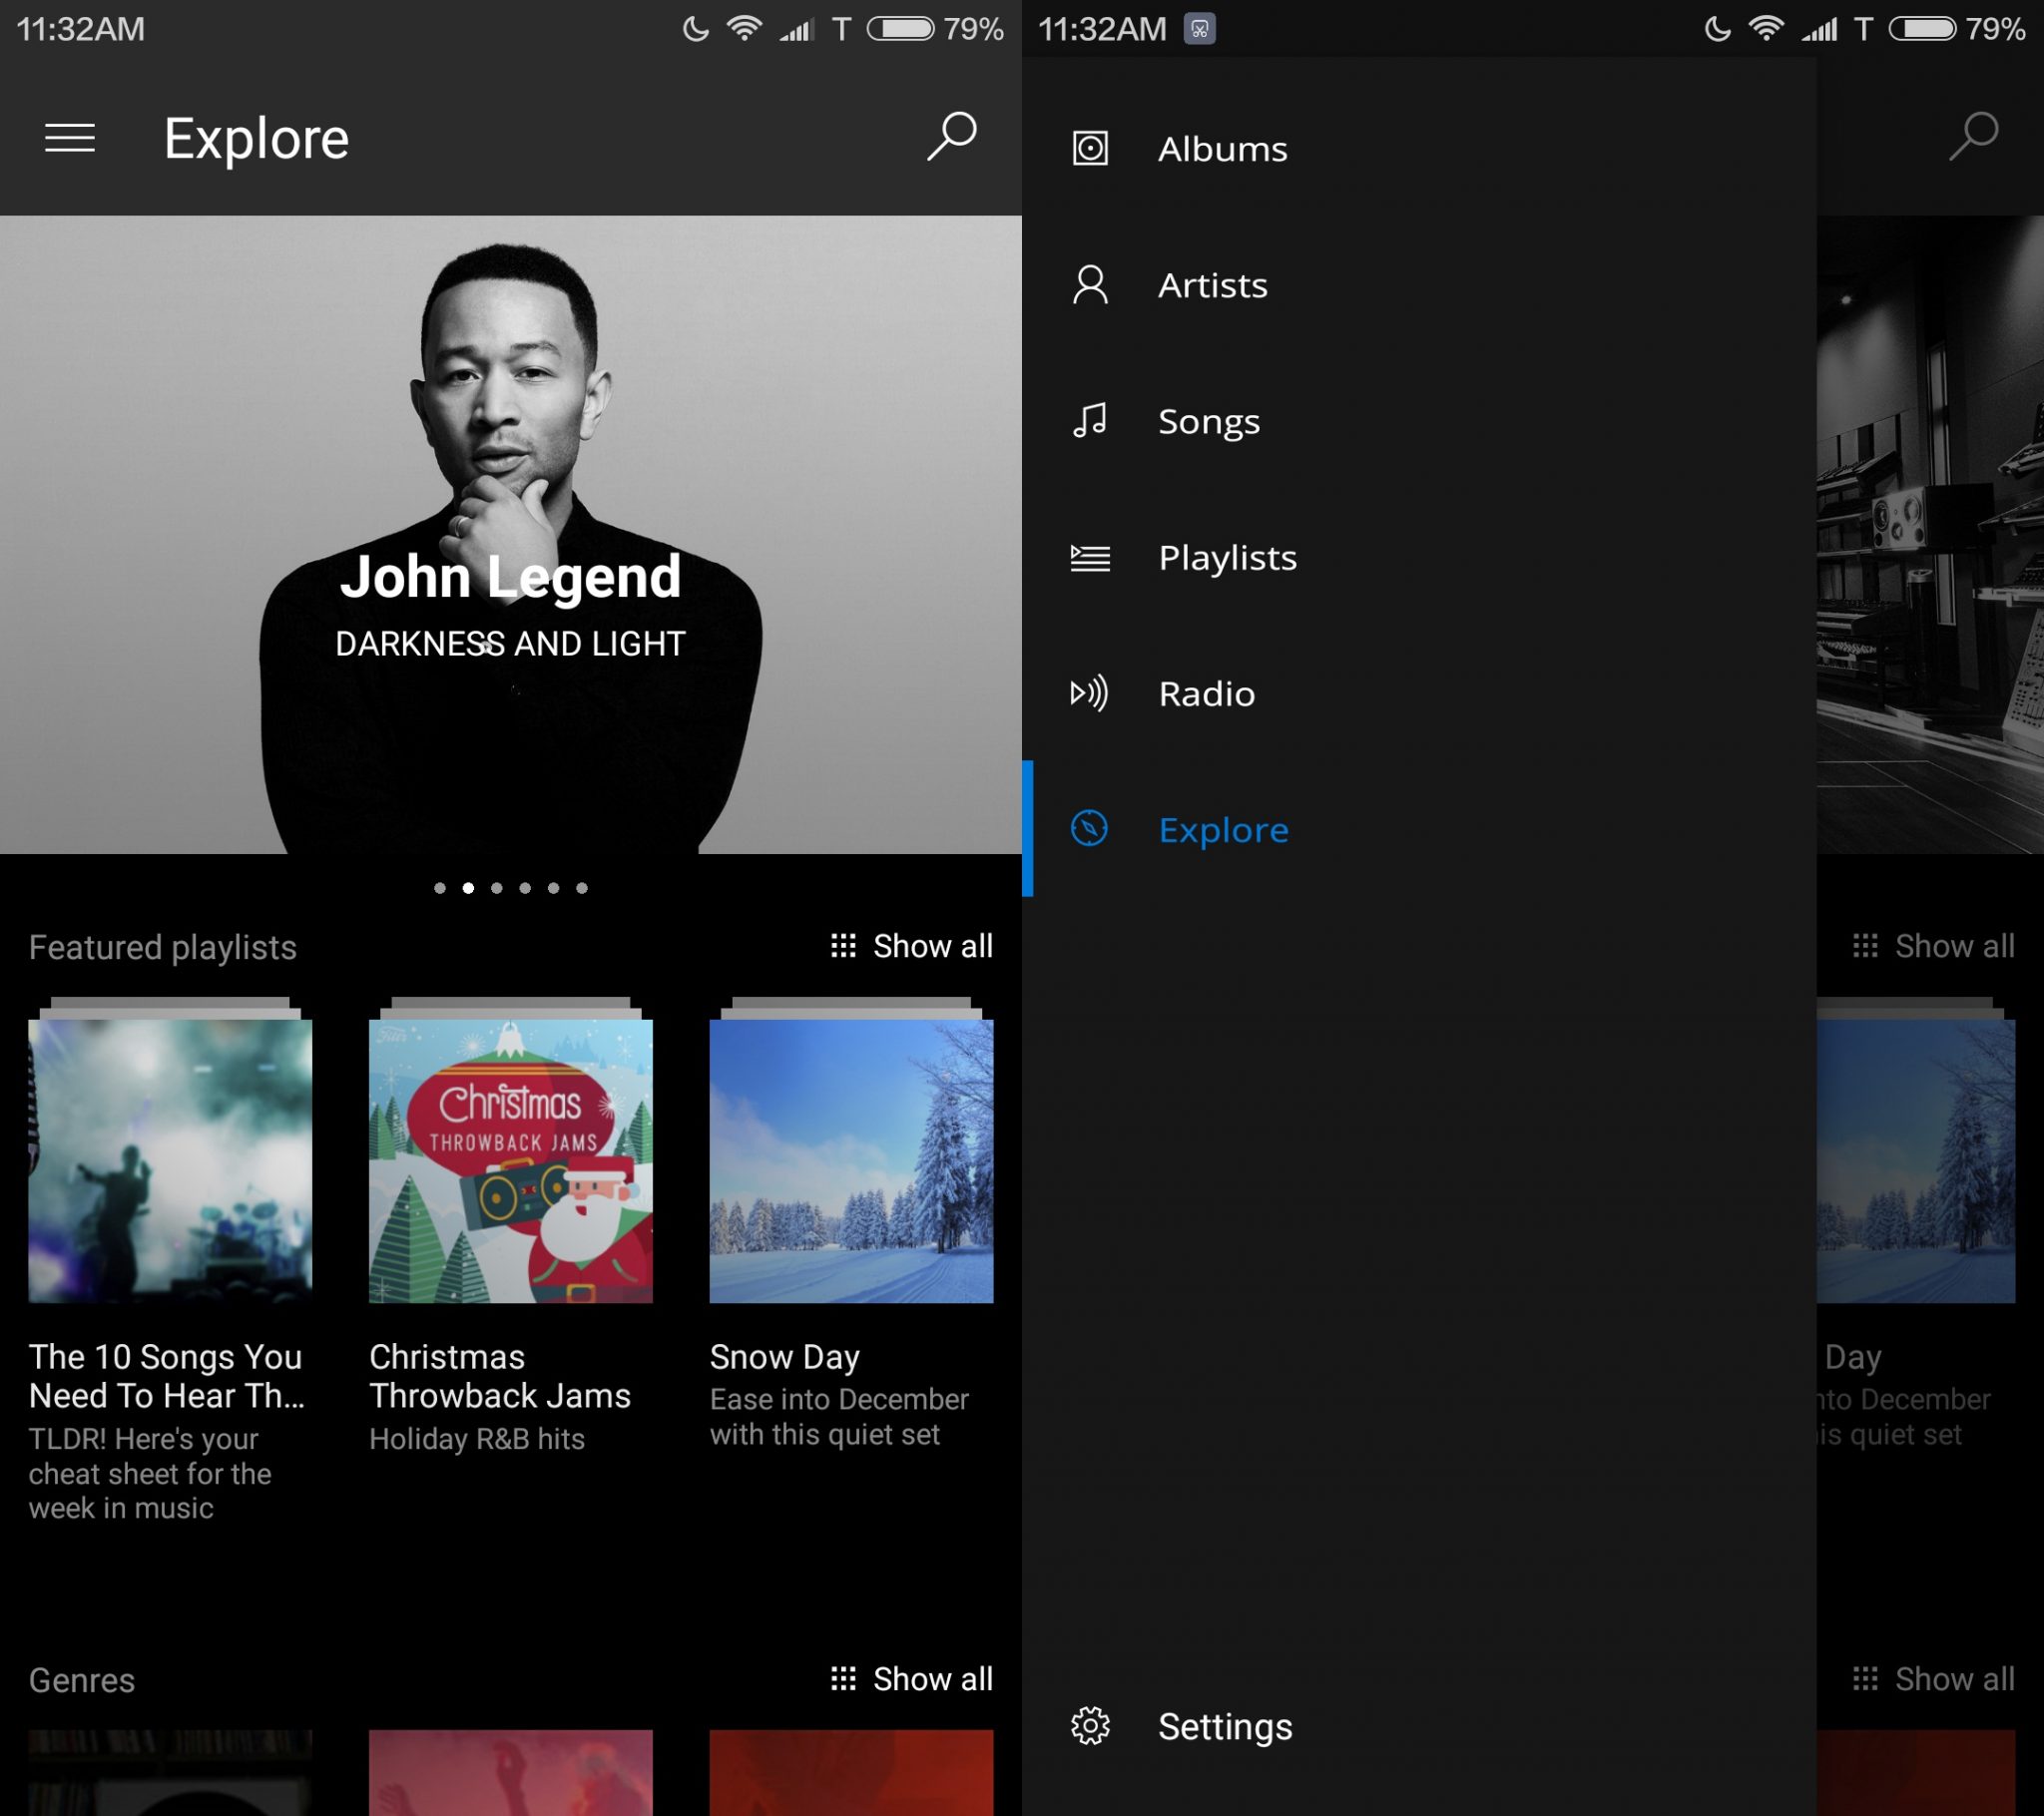Tap the 'Christmas Throwback Jams' title text
This screenshot has width=2044, height=1816.
500,1376
